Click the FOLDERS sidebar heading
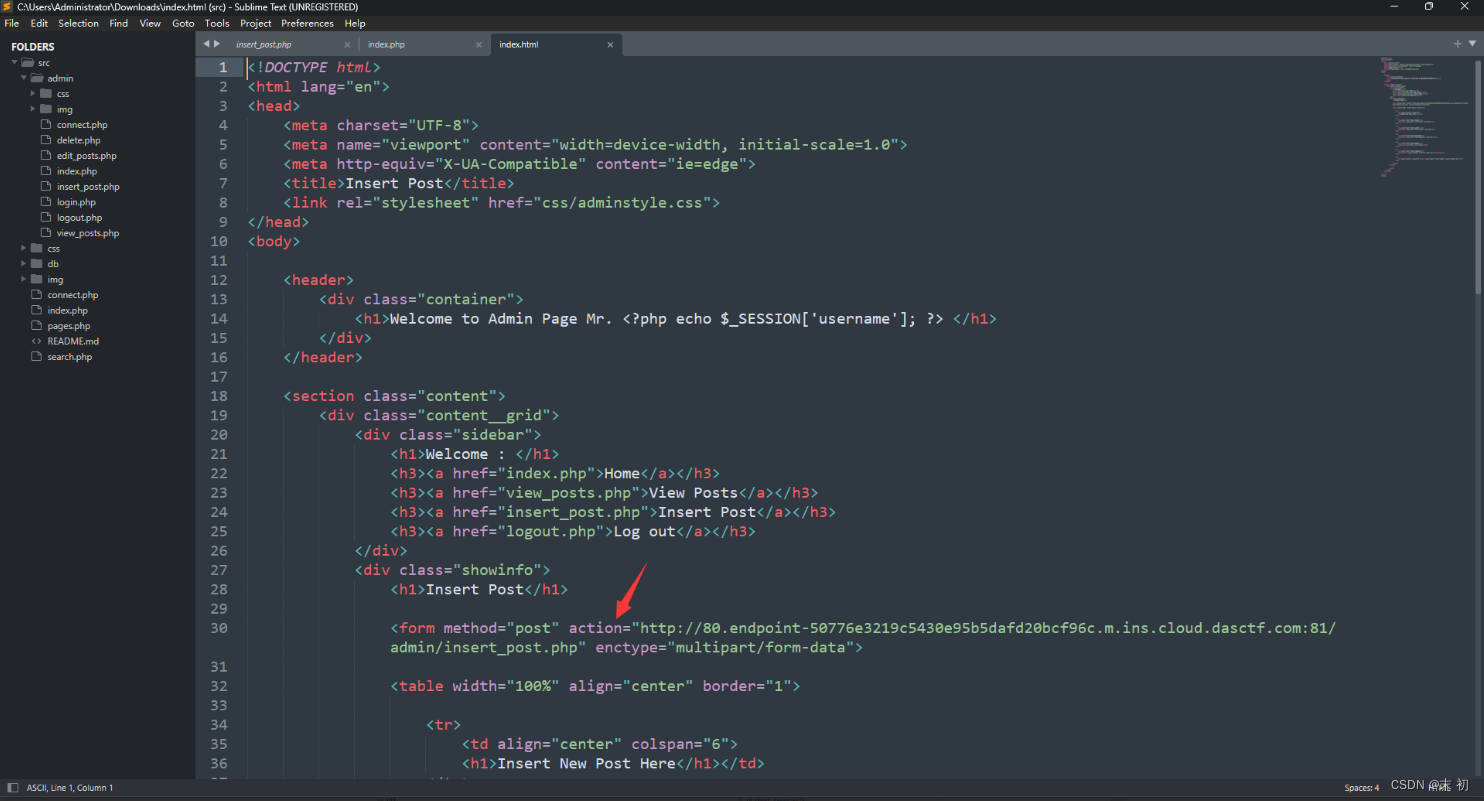 [33, 47]
